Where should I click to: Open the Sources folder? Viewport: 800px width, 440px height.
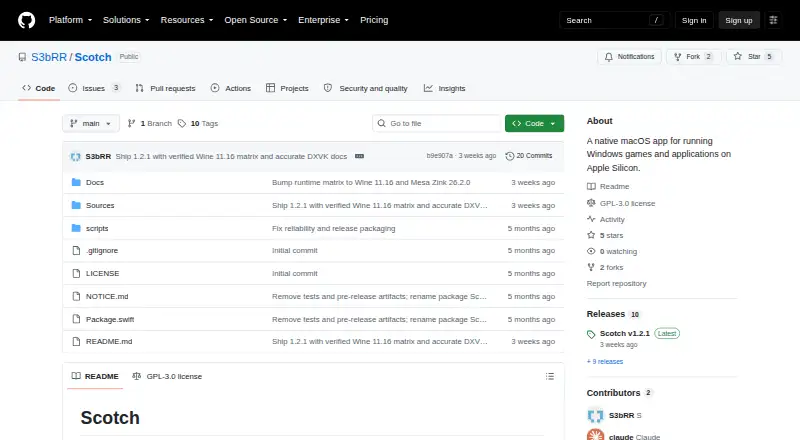(100, 205)
